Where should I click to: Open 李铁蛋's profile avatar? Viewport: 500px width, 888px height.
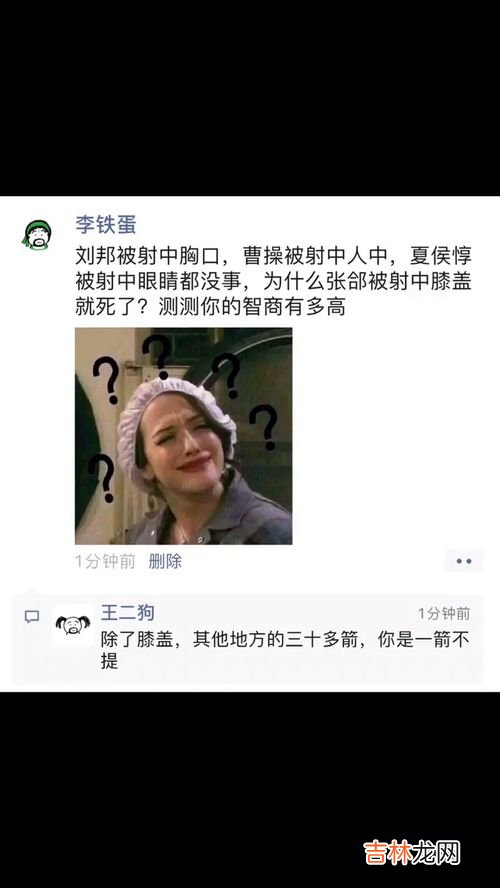(37, 235)
